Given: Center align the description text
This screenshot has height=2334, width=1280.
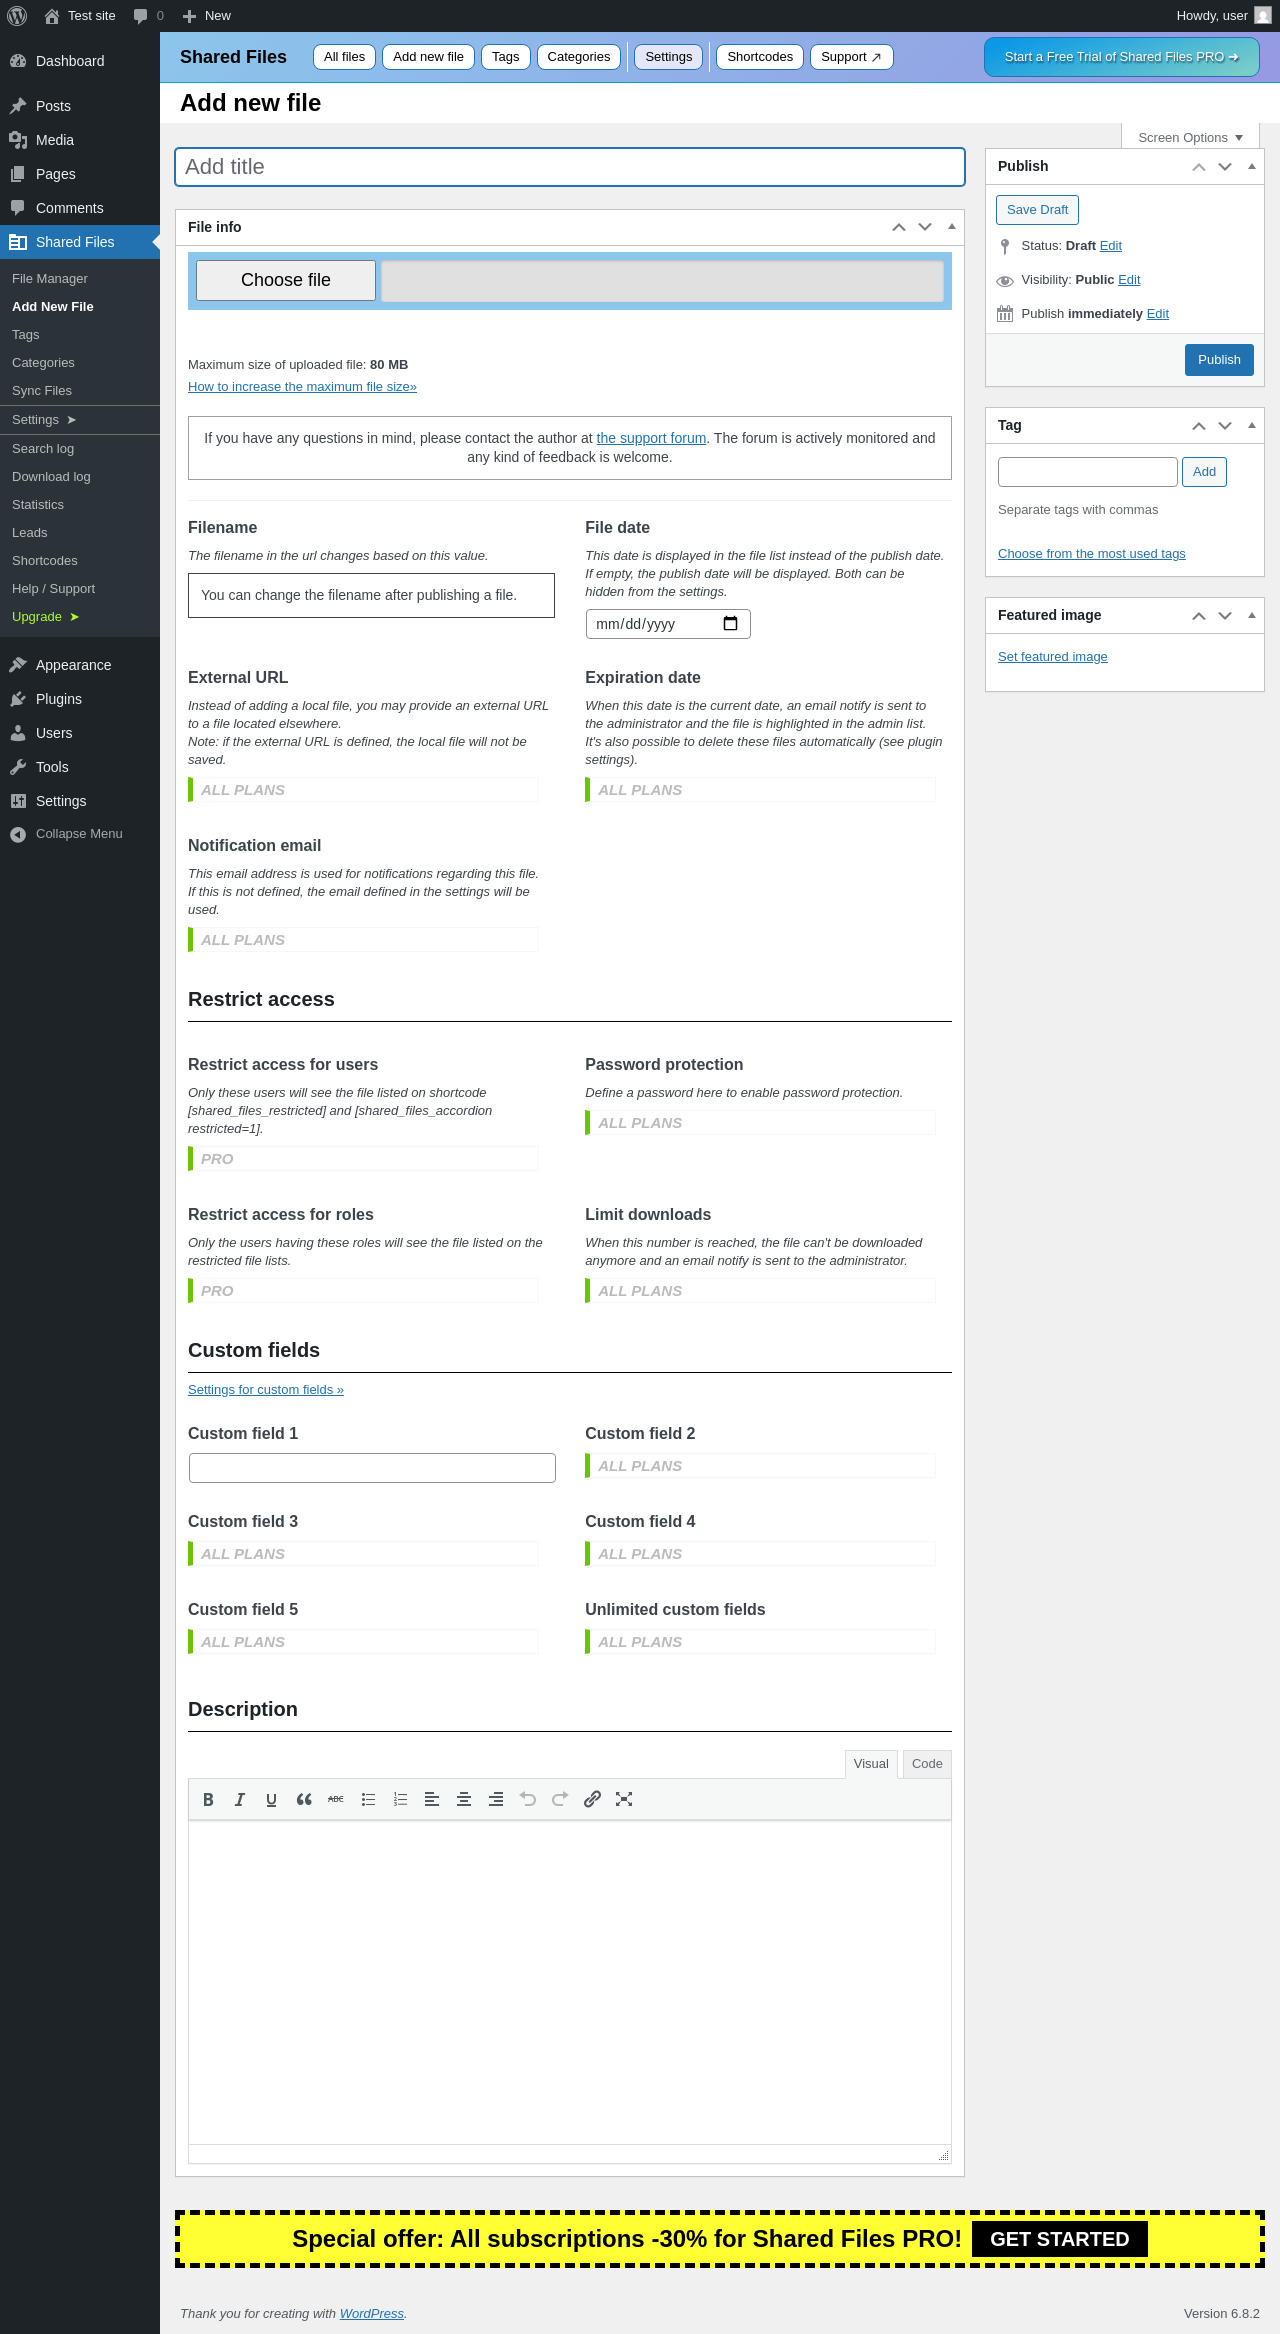Looking at the screenshot, I should tap(464, 1799).
